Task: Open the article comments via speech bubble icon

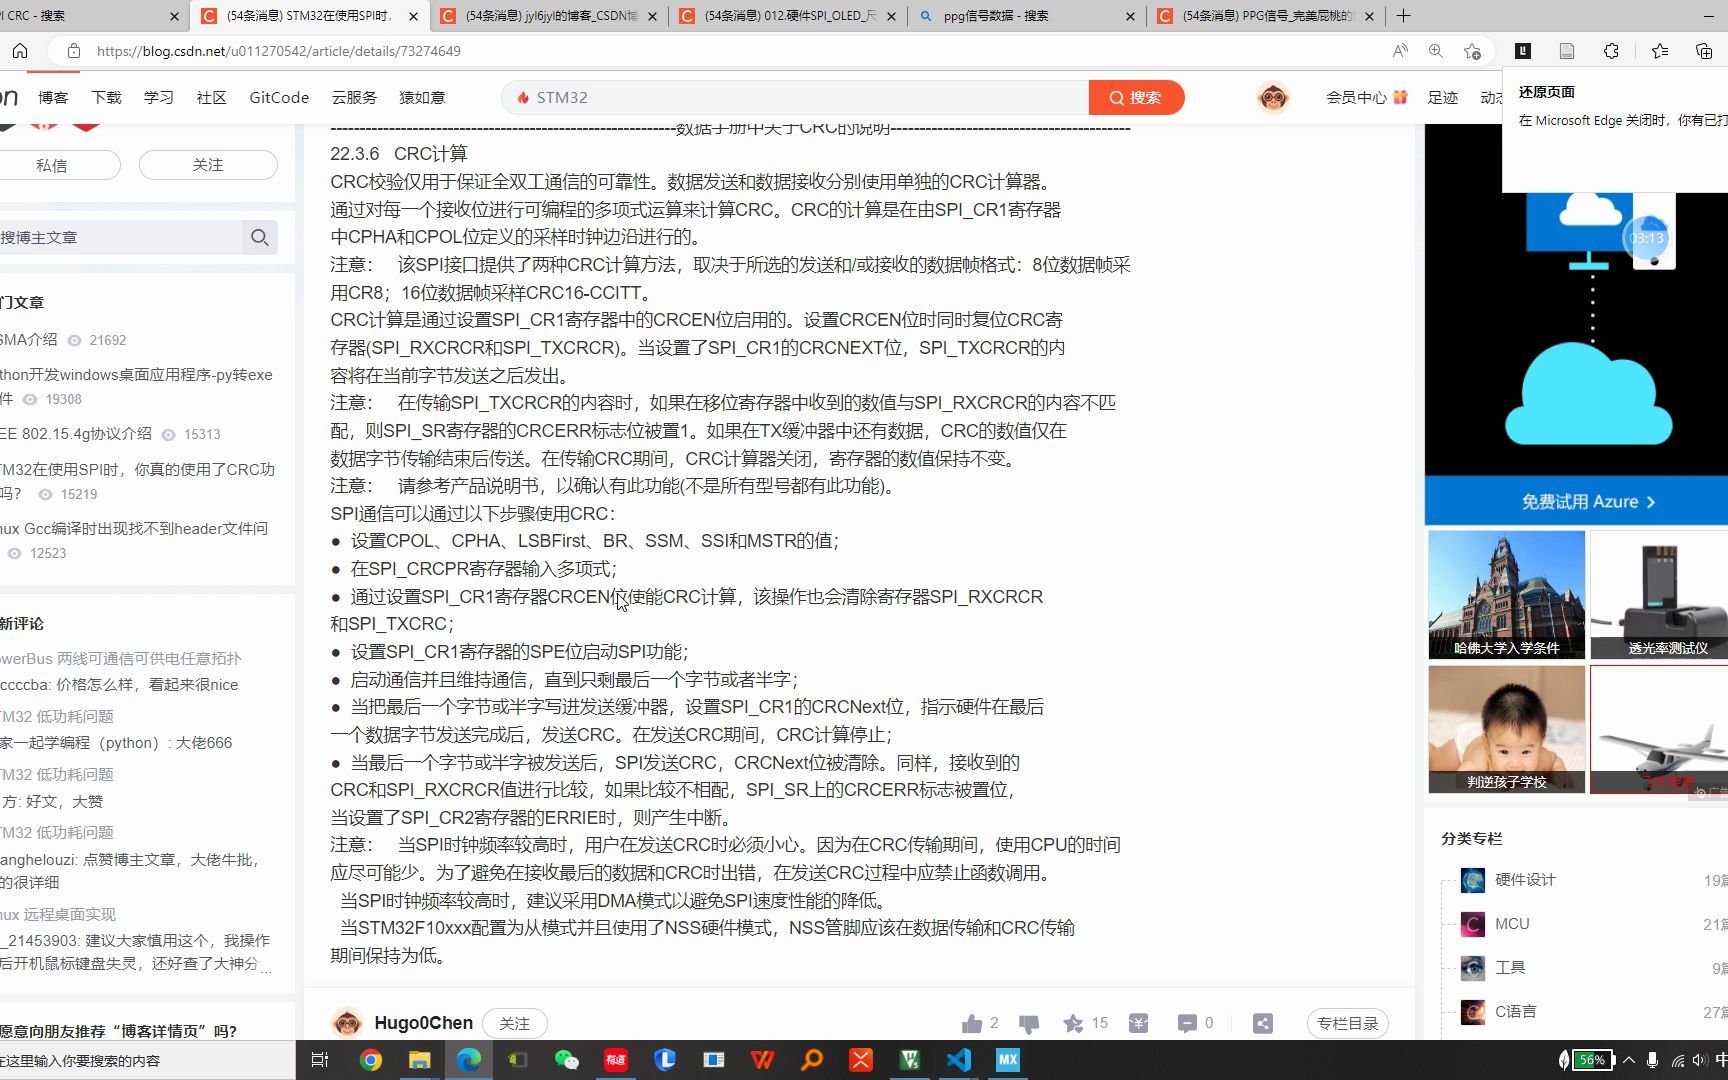Action: click(x=1186, y=1022)
